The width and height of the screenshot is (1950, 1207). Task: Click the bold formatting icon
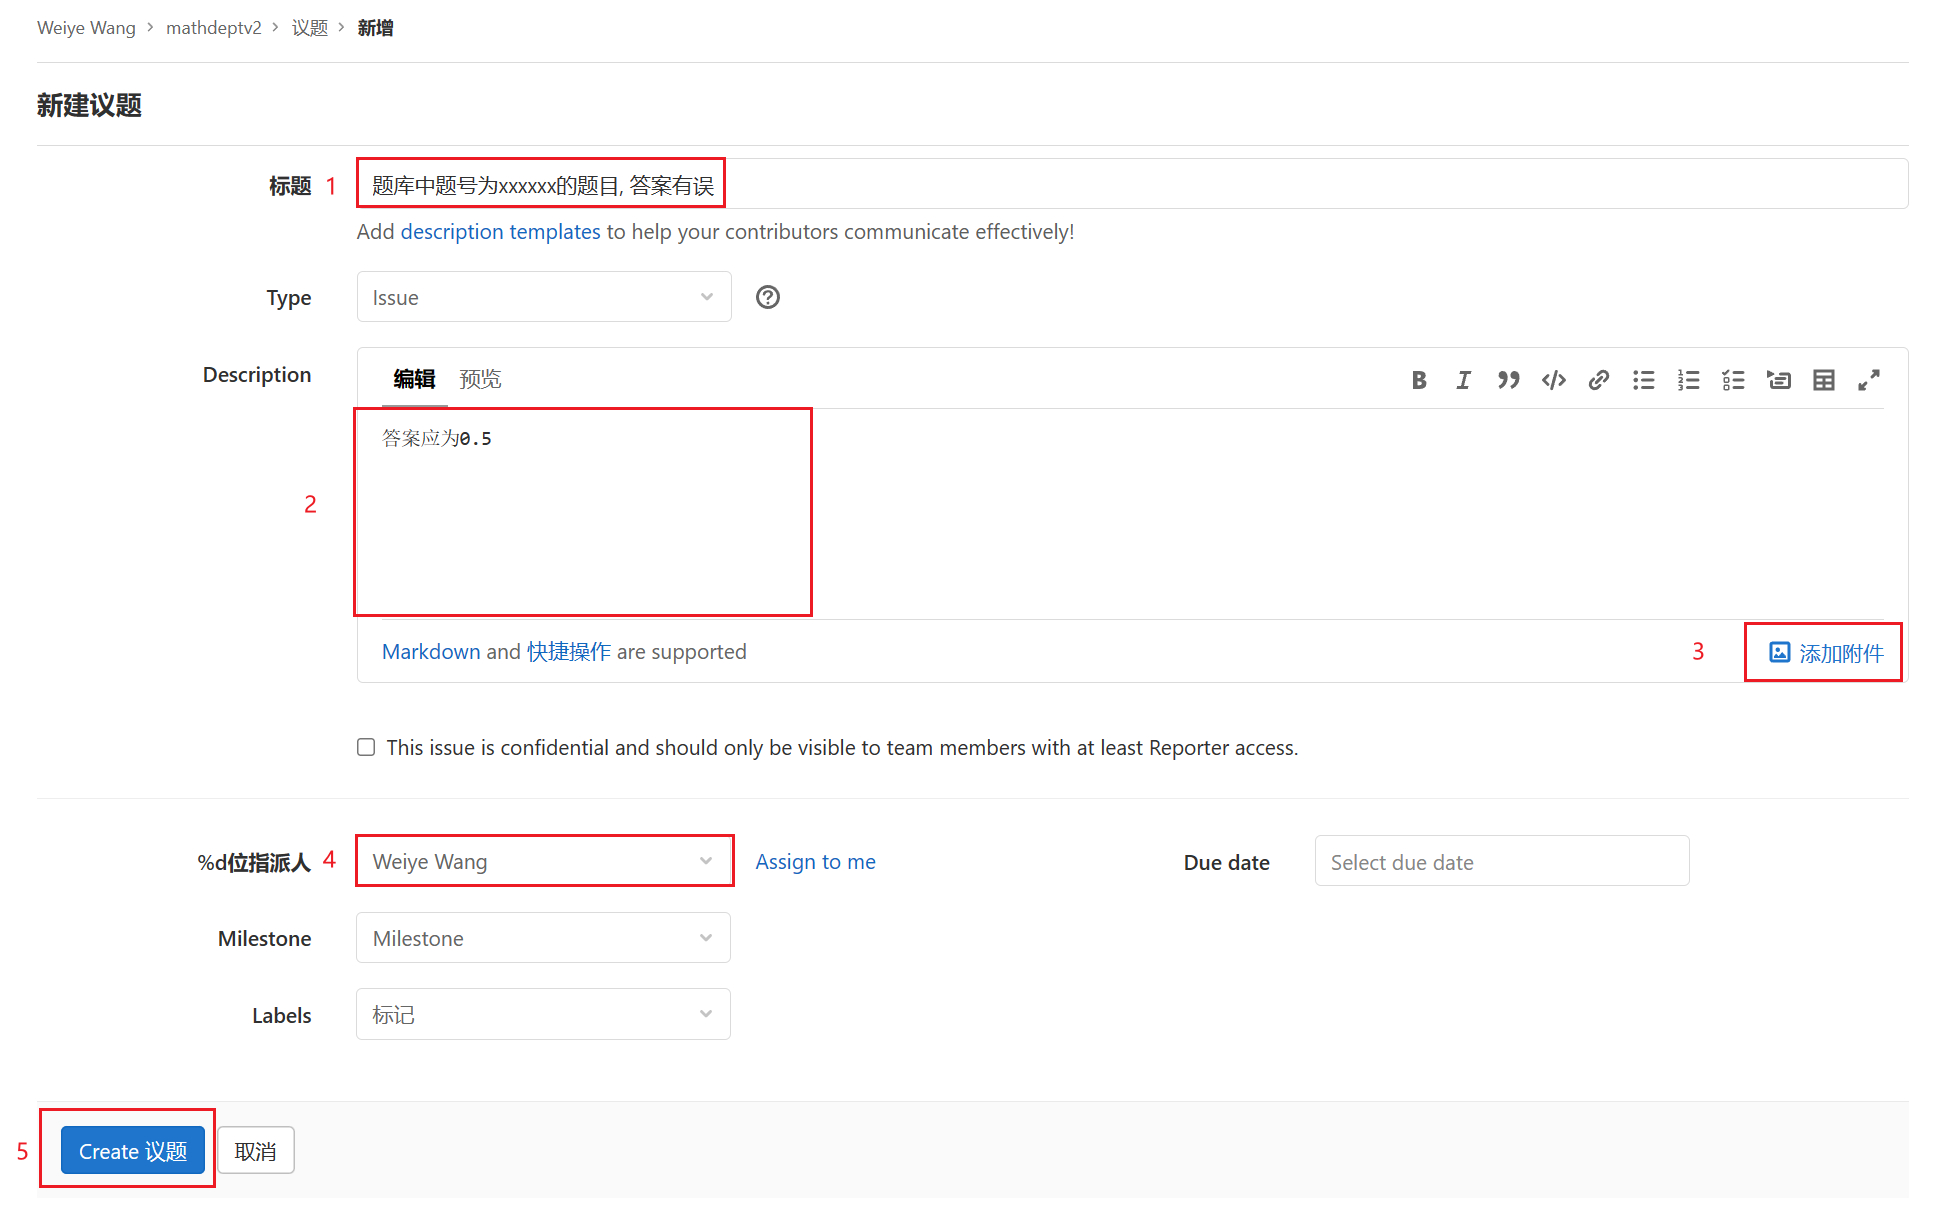click(1418, 380)
